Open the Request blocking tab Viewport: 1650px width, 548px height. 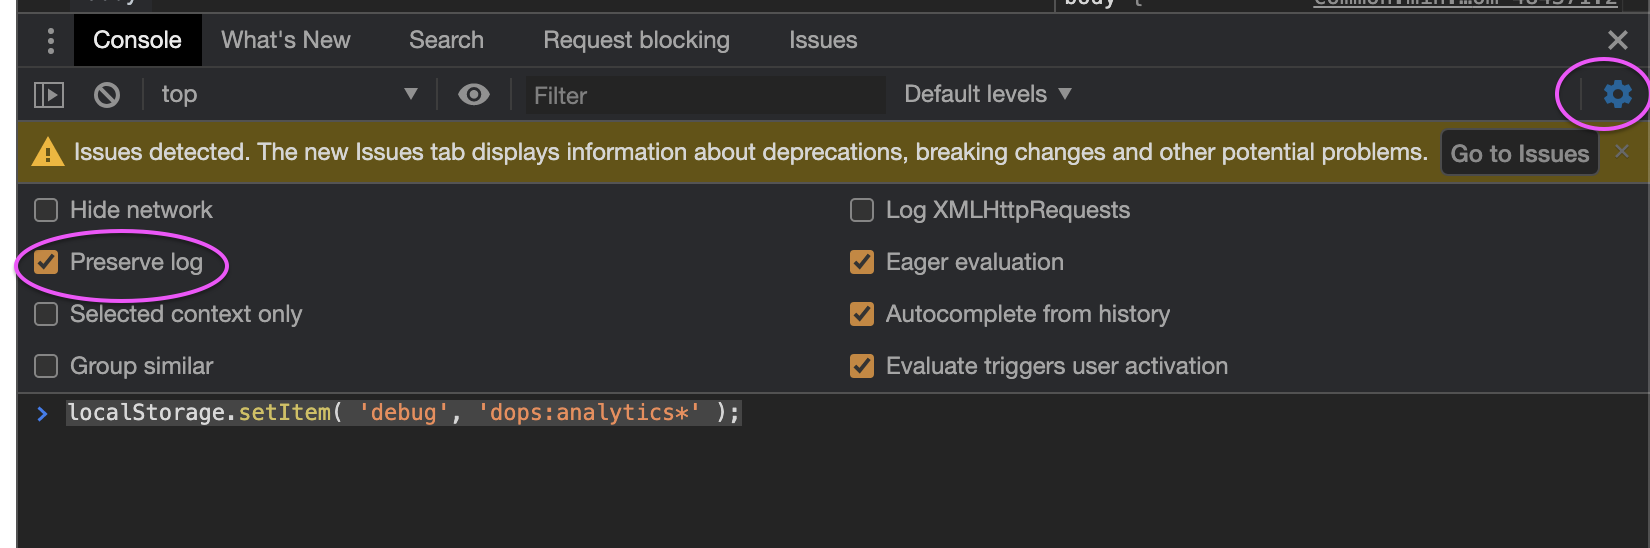coord(636,40)
